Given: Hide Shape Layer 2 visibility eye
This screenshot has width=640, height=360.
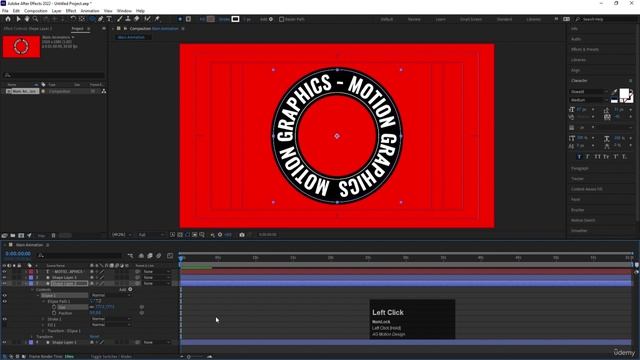Looking at the screenshot, I should pos(4,283).
